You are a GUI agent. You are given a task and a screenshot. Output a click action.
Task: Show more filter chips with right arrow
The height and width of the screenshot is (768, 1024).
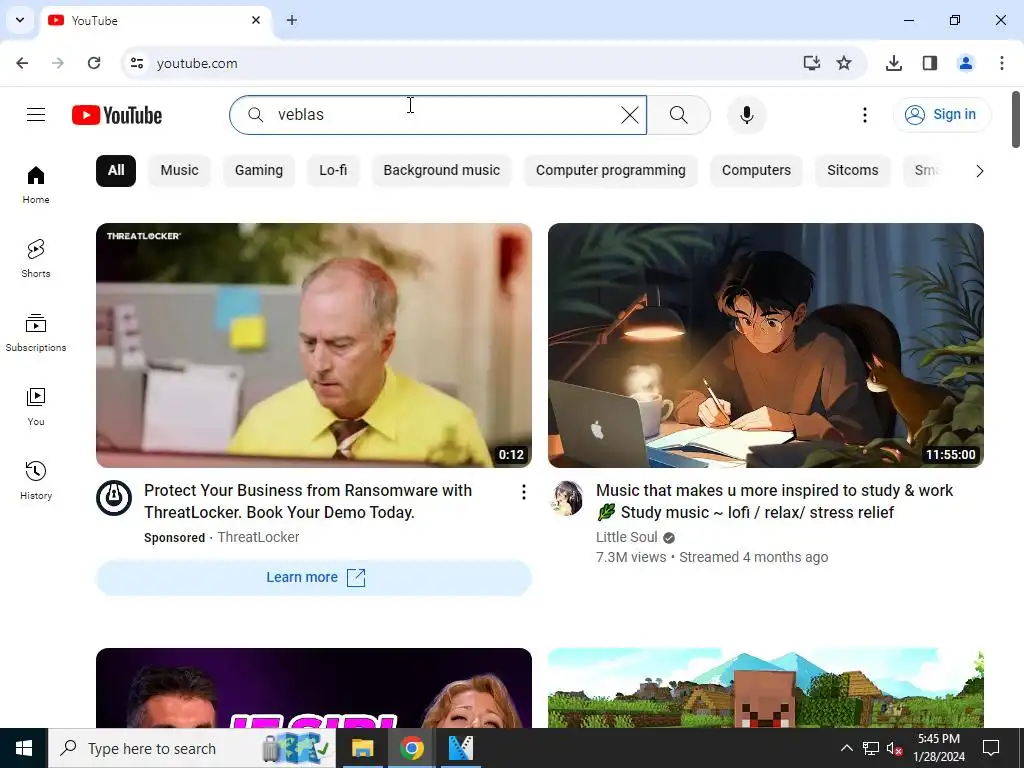click(x=979, y=171)
